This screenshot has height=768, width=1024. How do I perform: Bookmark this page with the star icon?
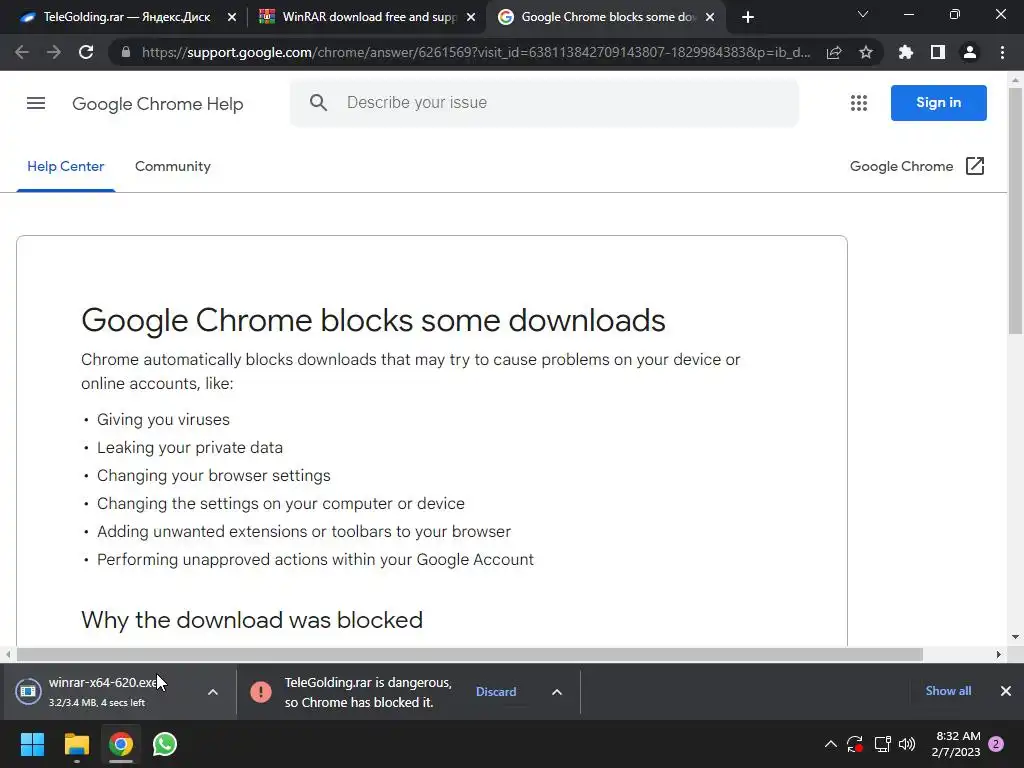click(x=866, y=52)
